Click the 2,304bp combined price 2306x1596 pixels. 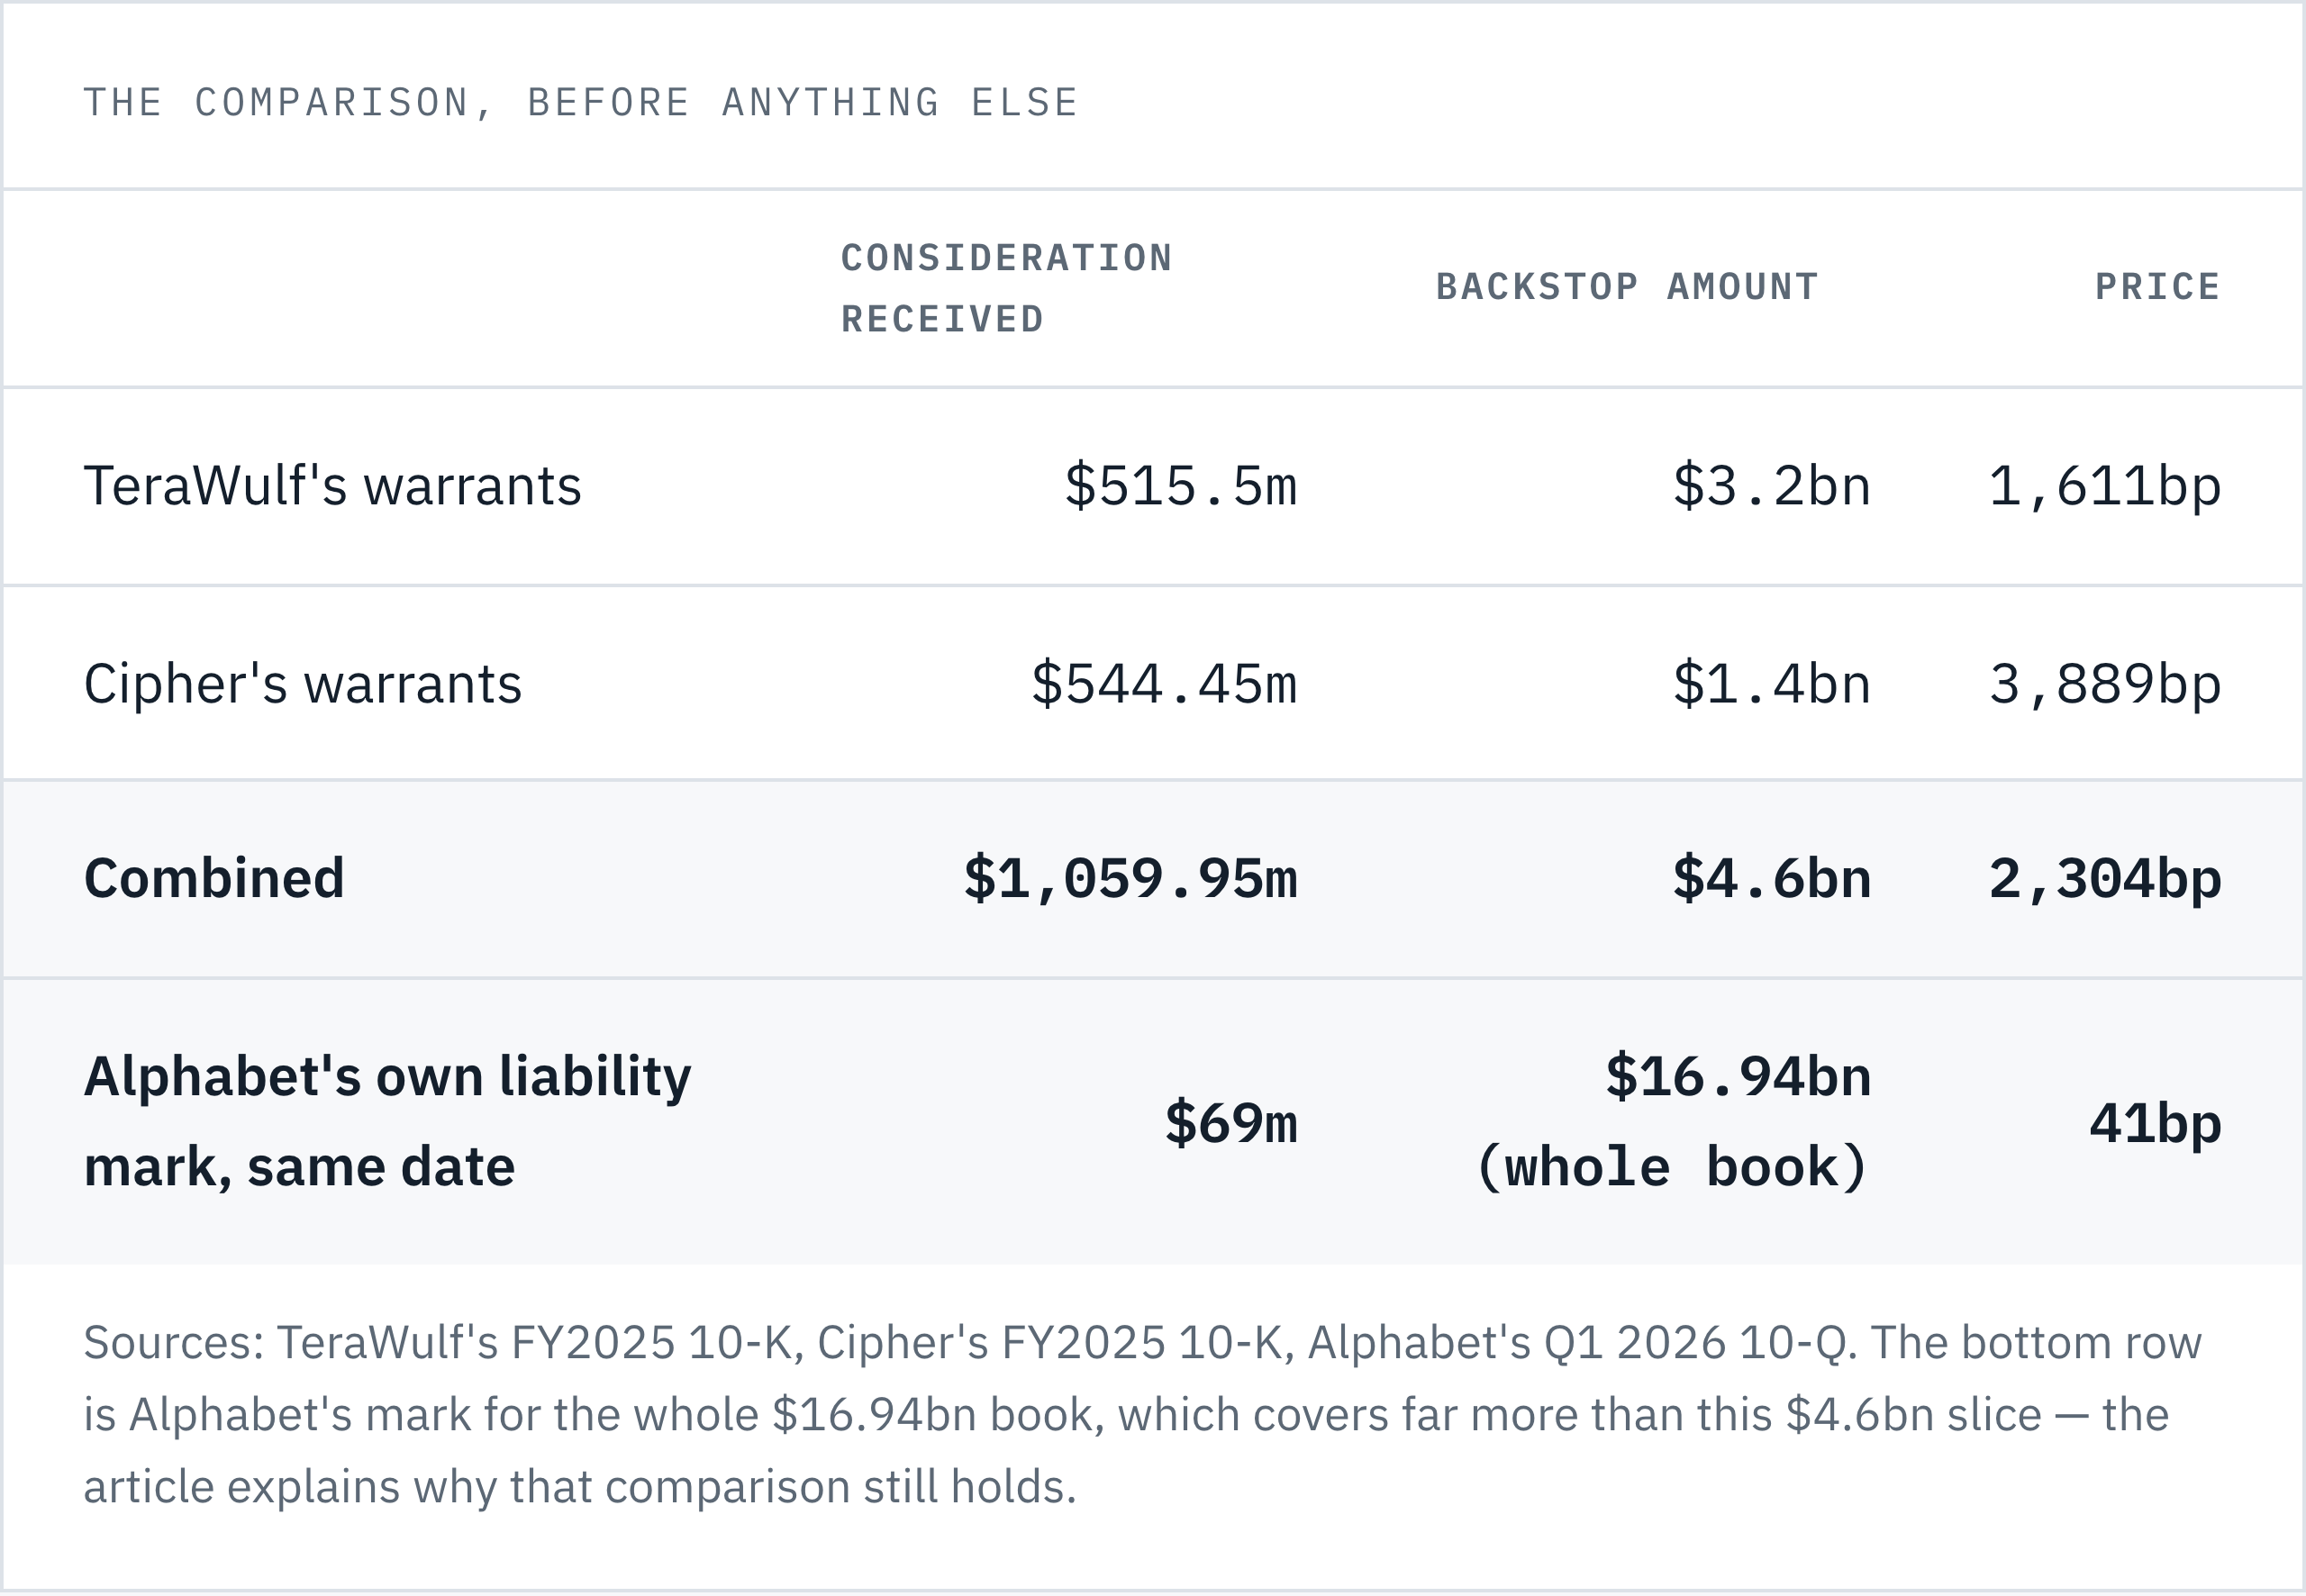click(x=2104, y=878)
